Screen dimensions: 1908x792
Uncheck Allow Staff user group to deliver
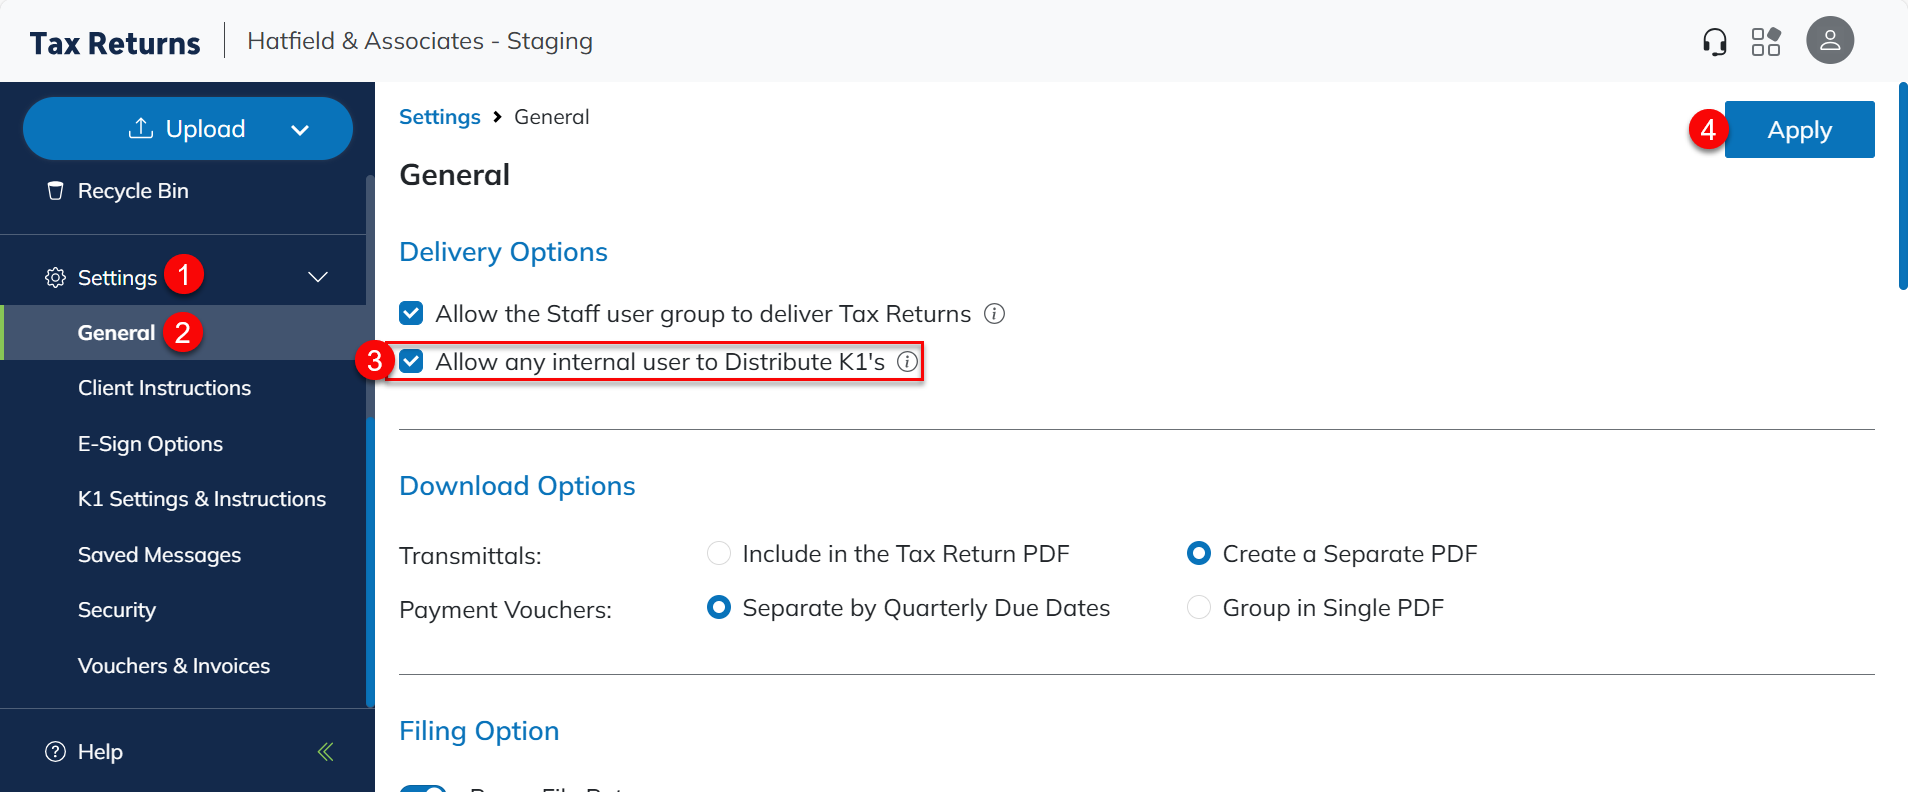click(411, 314)
